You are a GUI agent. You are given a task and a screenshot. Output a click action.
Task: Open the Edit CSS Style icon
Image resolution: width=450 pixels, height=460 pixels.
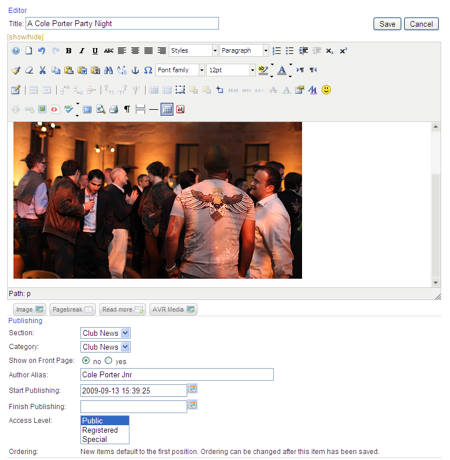click(x=16, y=90)
